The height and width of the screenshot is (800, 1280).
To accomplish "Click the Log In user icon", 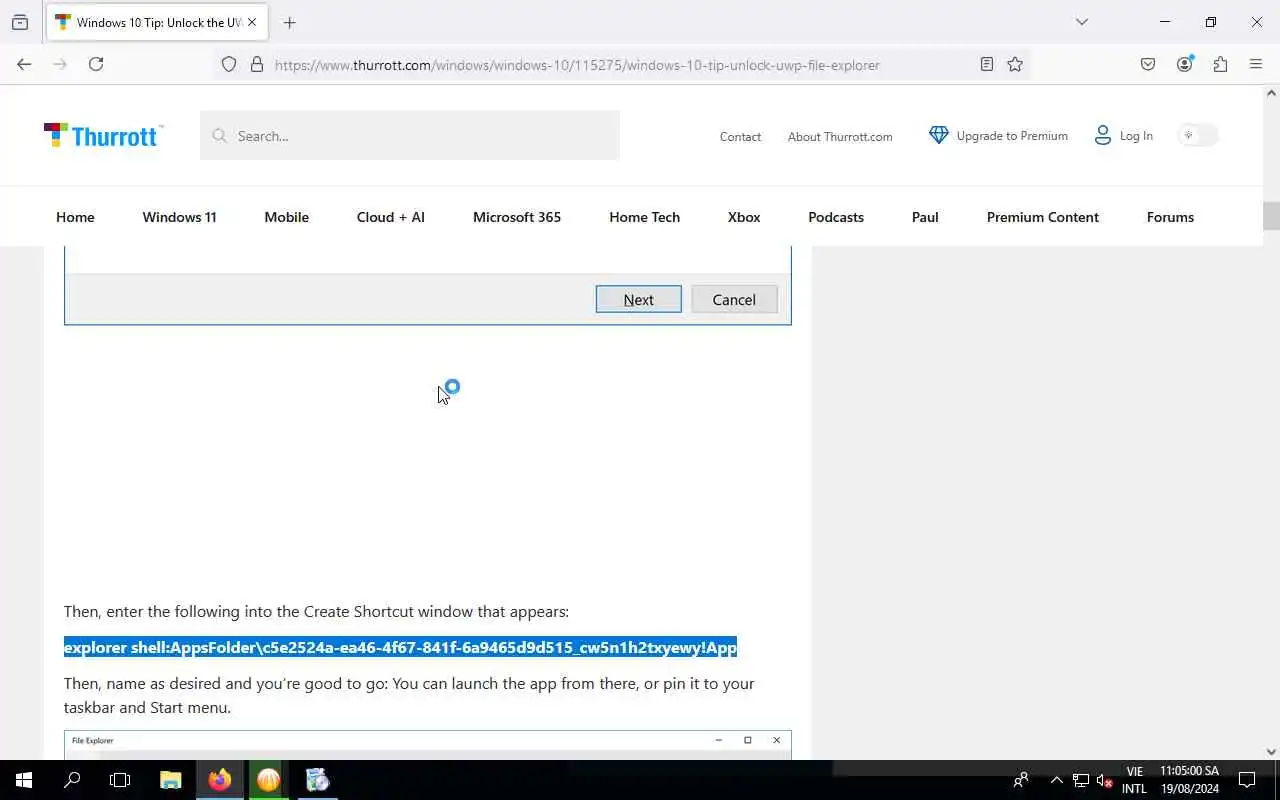I will click(1102, 135).
